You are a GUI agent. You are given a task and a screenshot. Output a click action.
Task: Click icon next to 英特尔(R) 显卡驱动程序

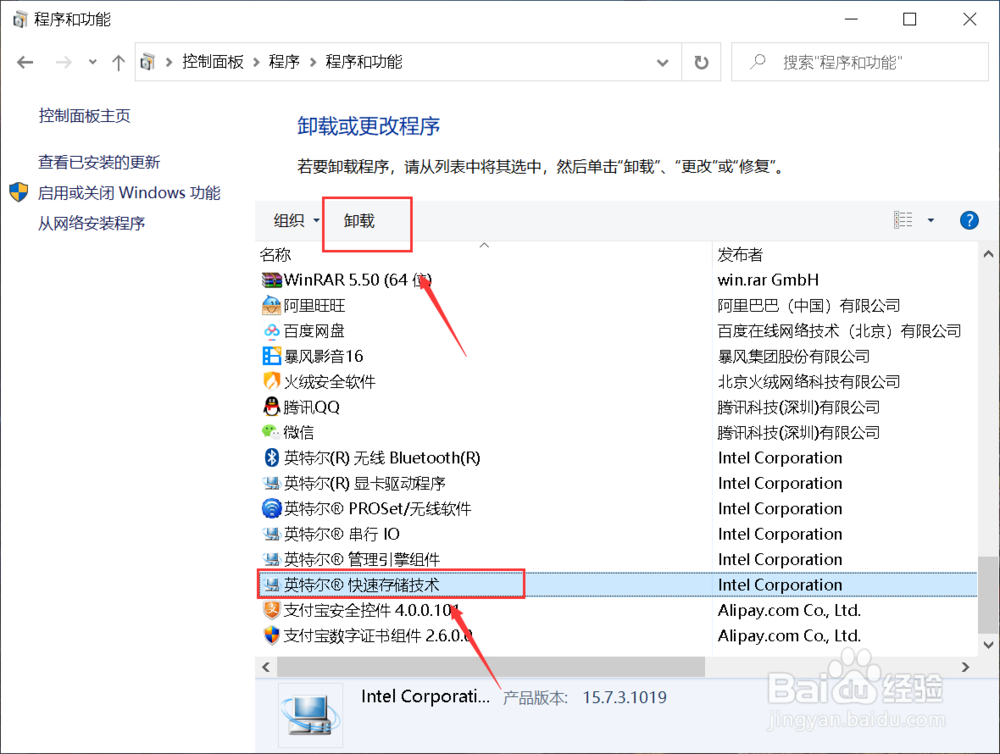(x=272, y=483)
